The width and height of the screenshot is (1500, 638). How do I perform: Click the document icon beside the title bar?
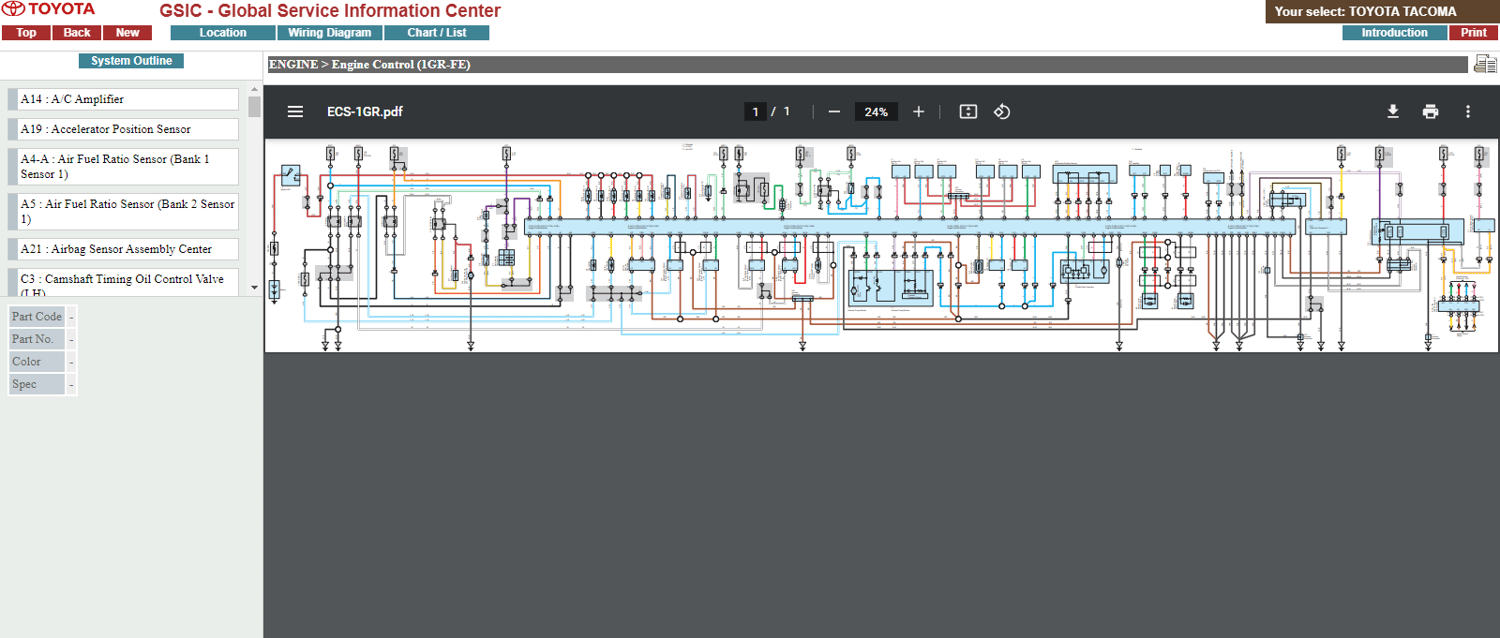pos(1485,65)
